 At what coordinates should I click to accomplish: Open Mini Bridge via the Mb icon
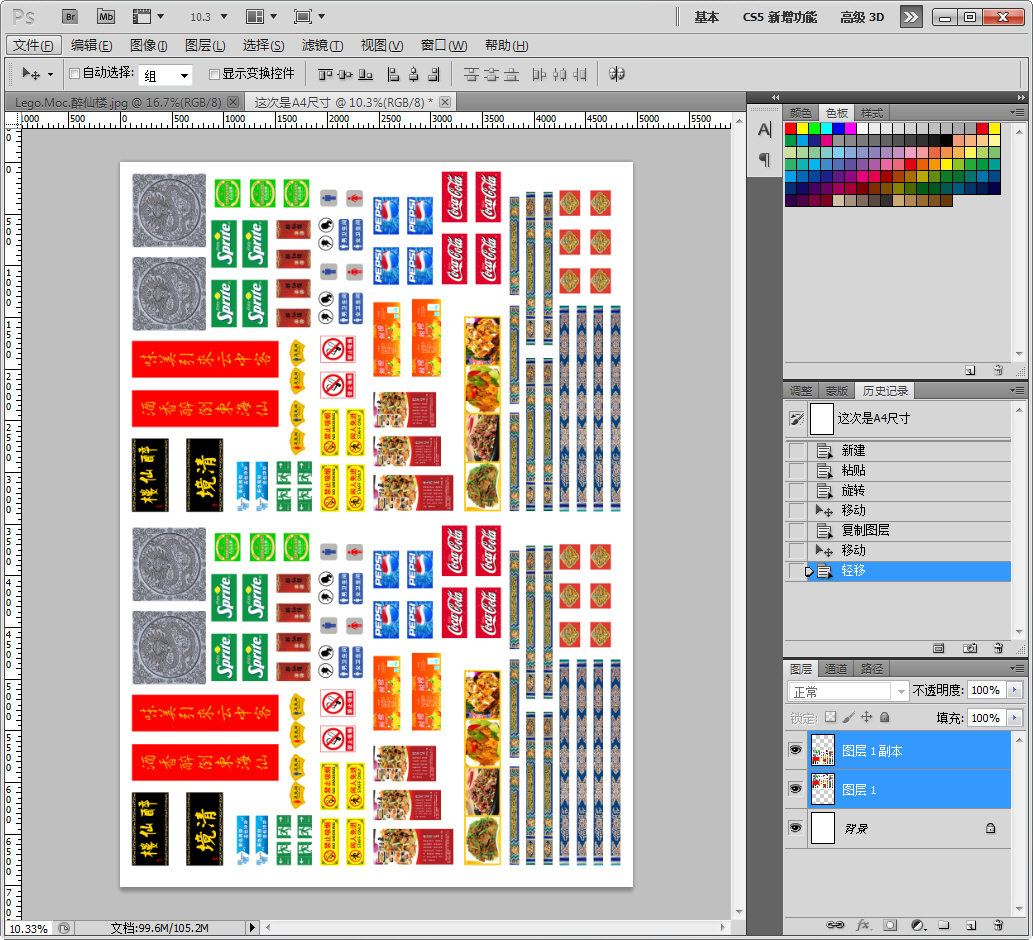[106, 17]
